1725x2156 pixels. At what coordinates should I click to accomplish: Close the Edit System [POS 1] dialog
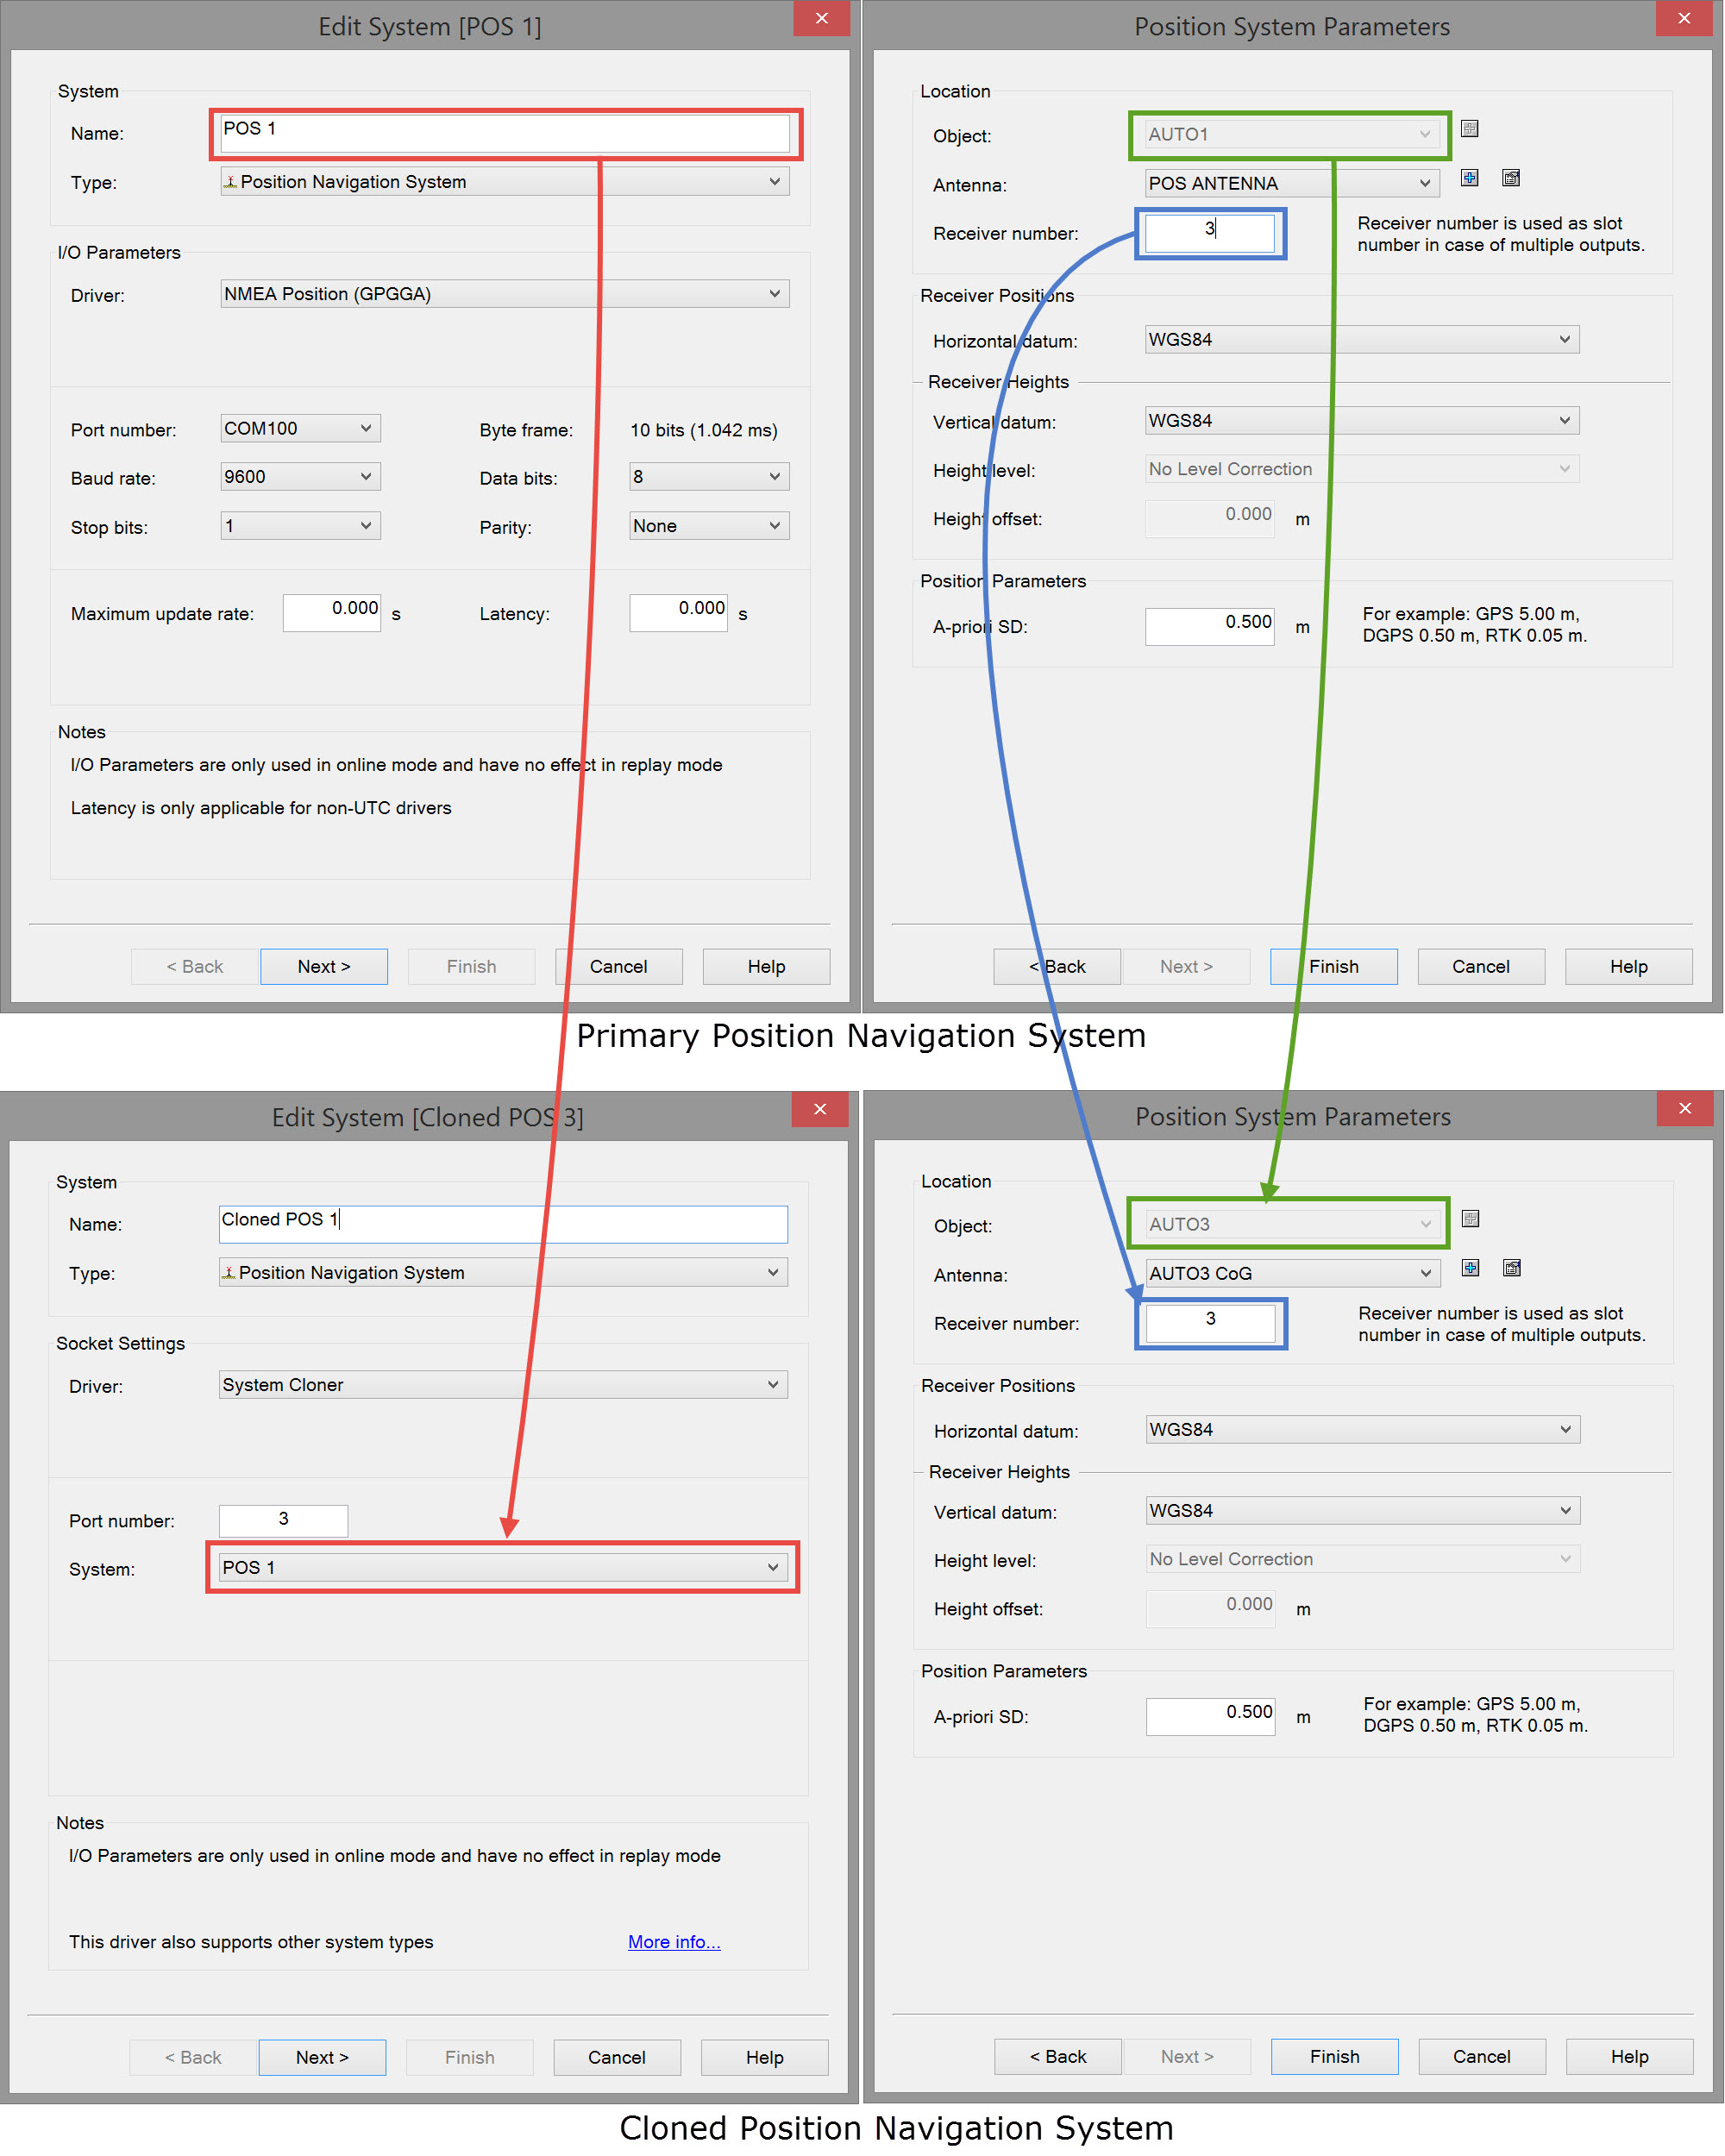821,18
